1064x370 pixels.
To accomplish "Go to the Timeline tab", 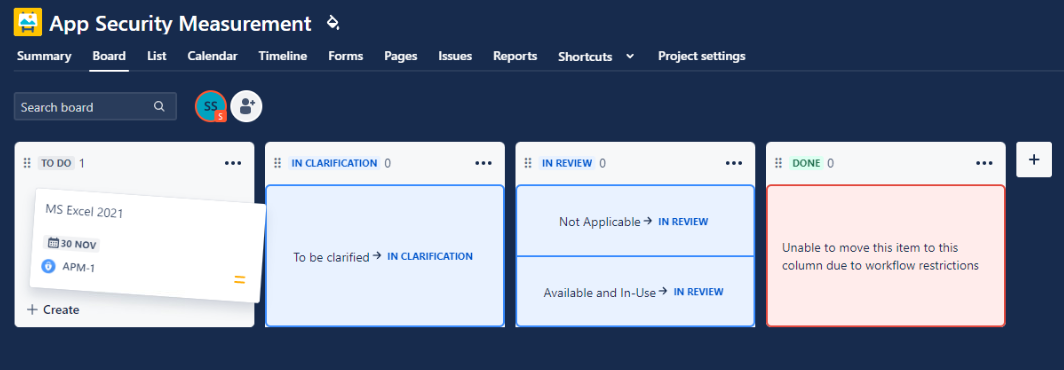I will click(283, 56).
